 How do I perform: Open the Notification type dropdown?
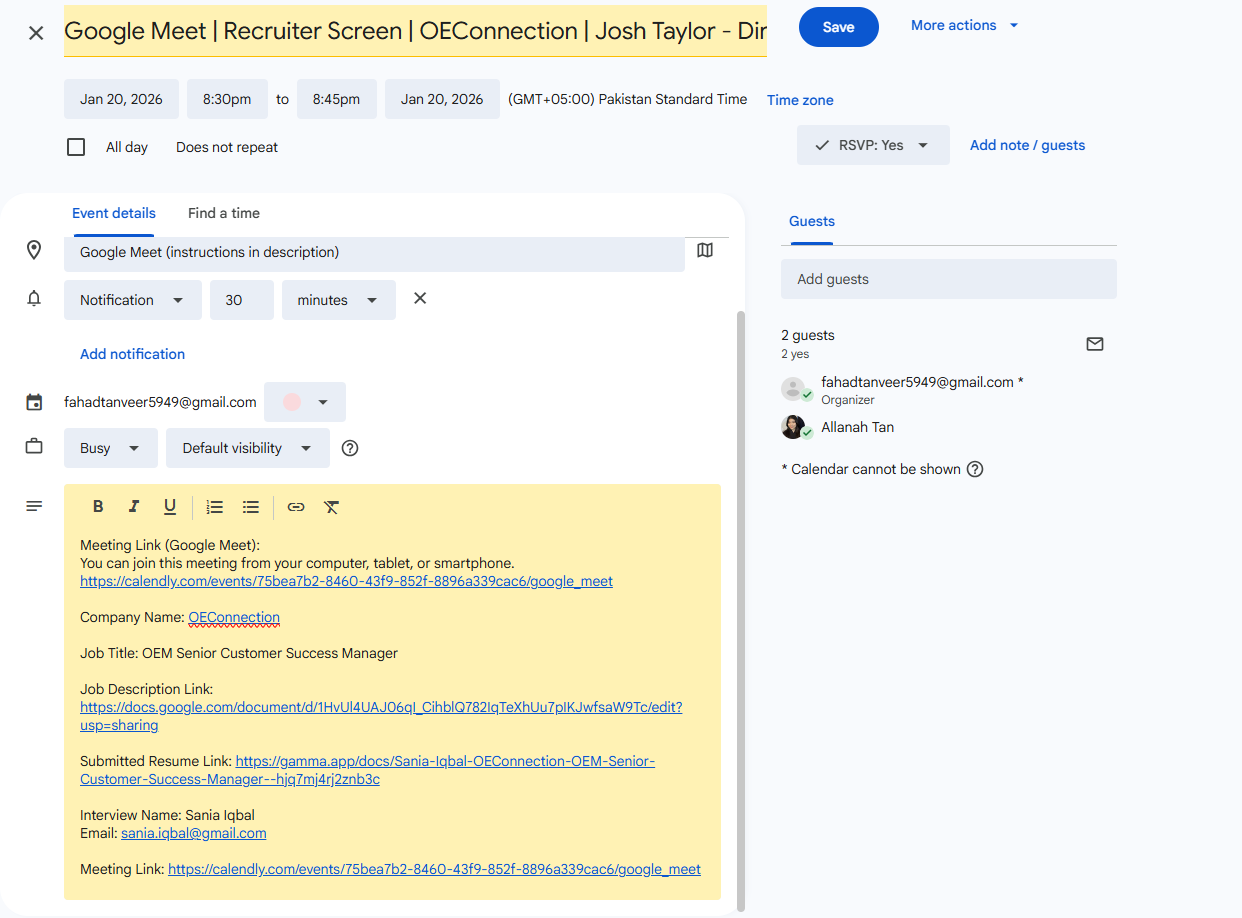pyautogui.click(x=133, y=300)
